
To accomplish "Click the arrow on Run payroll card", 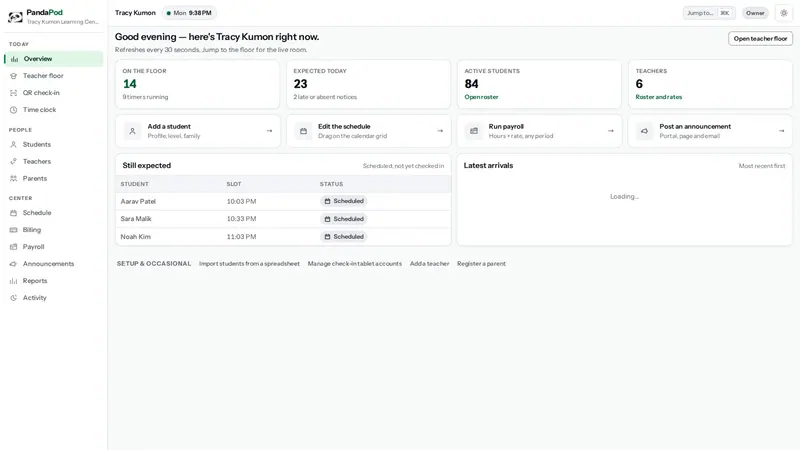I will (611, 131).
